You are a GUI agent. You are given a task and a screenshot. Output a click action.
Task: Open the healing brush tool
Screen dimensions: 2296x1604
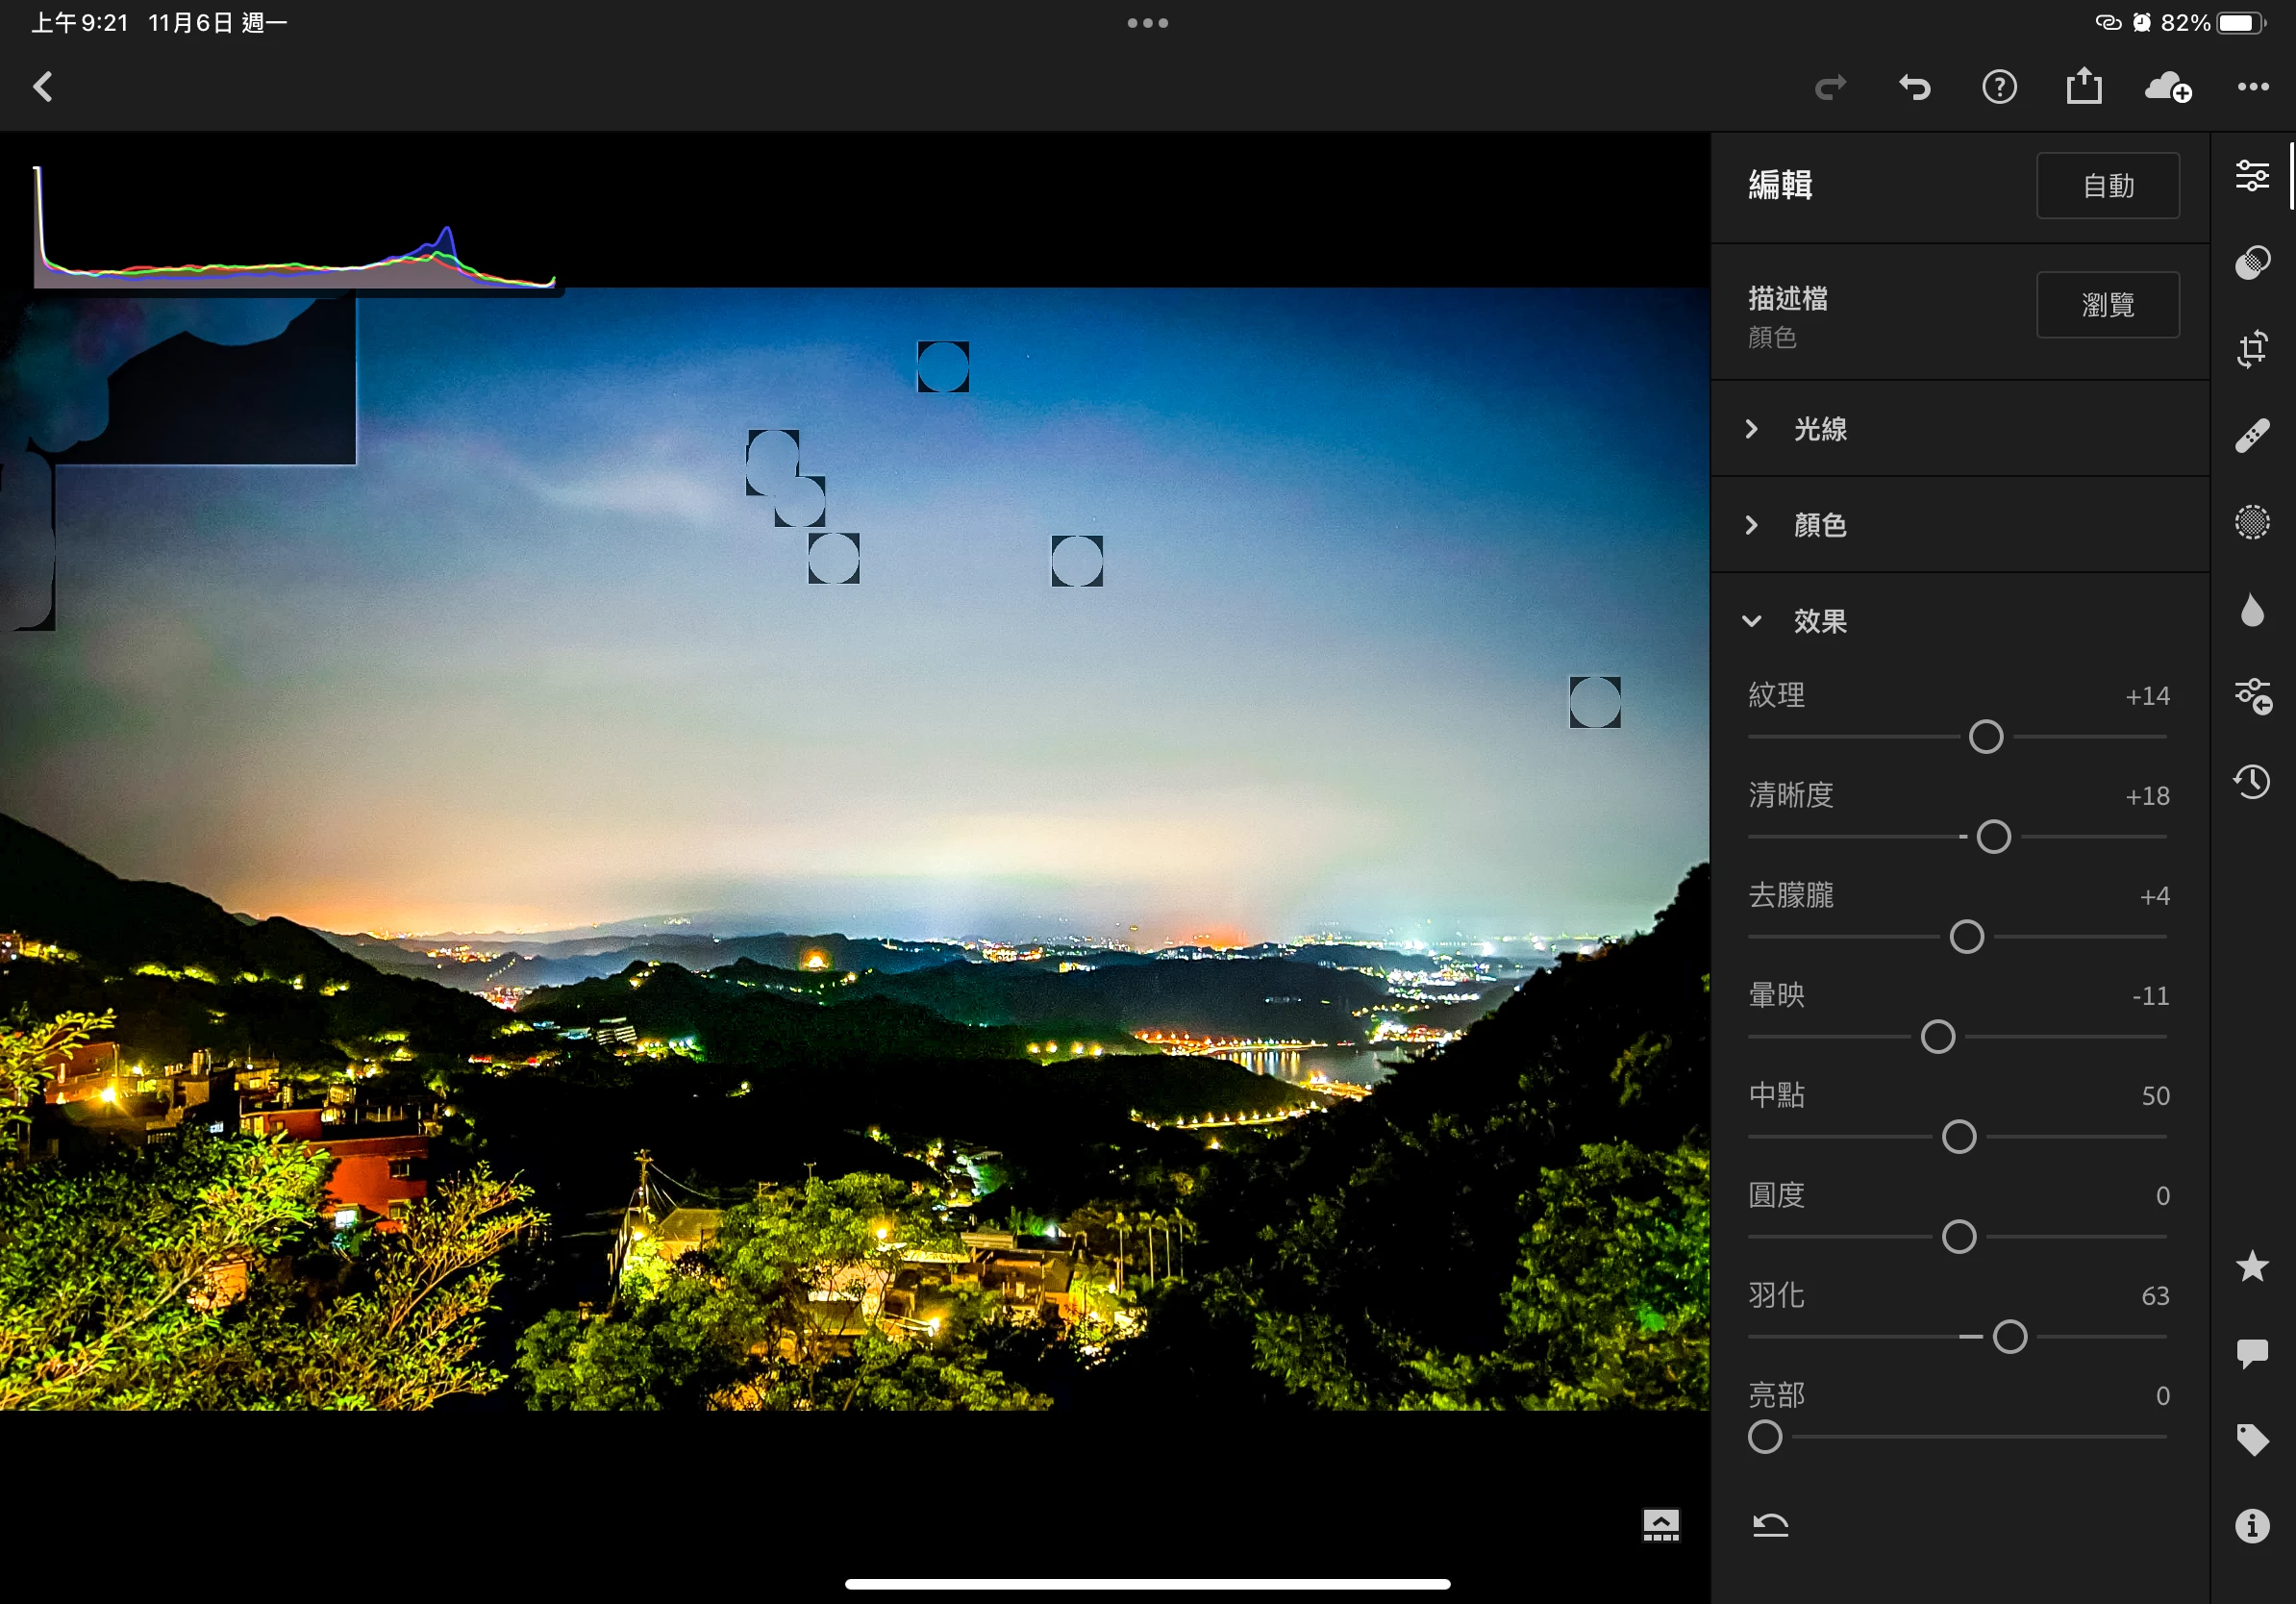[2252, 436]
